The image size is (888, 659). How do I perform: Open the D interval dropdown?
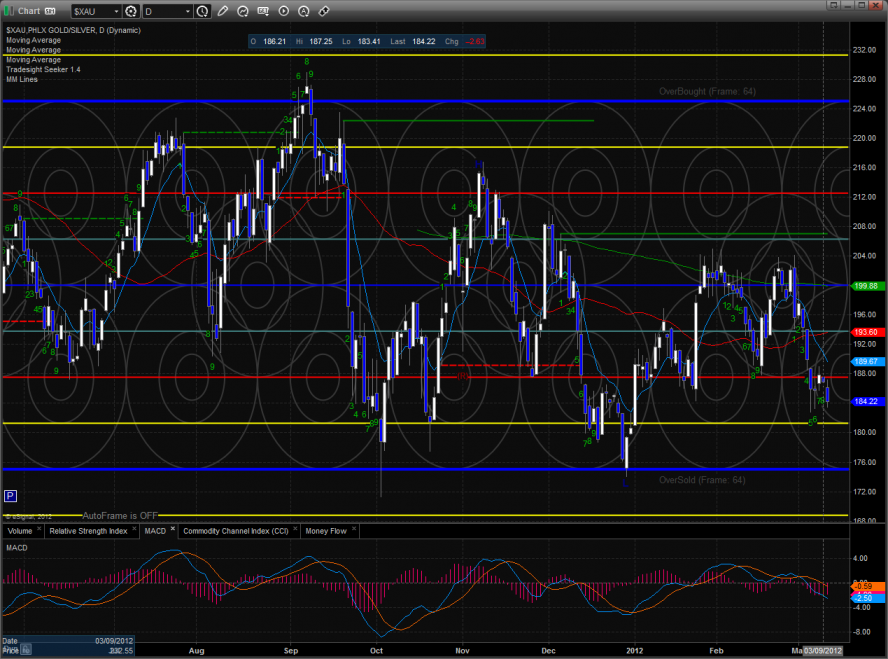[188, 11]
